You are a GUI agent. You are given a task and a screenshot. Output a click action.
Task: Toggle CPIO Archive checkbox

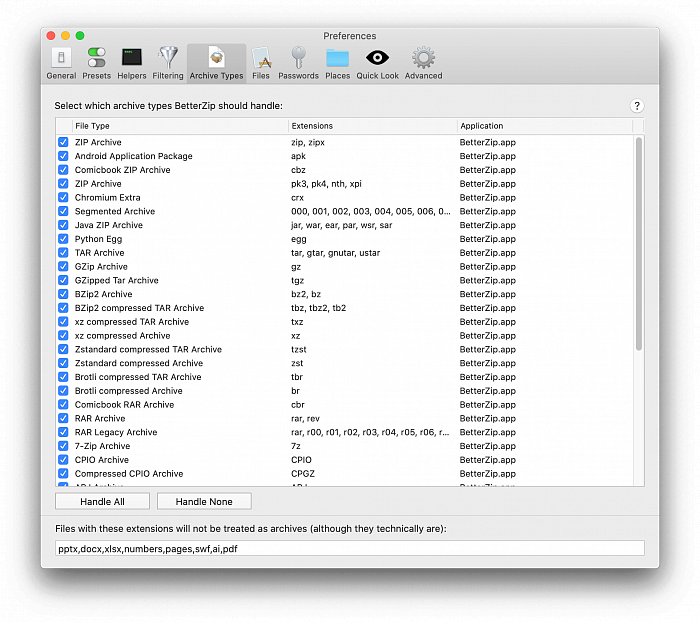pos(63,459)
